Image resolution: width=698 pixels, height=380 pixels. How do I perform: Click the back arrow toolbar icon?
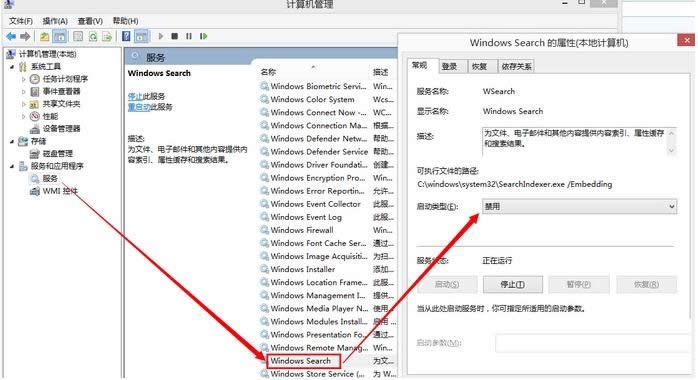(x=11, y=36)
